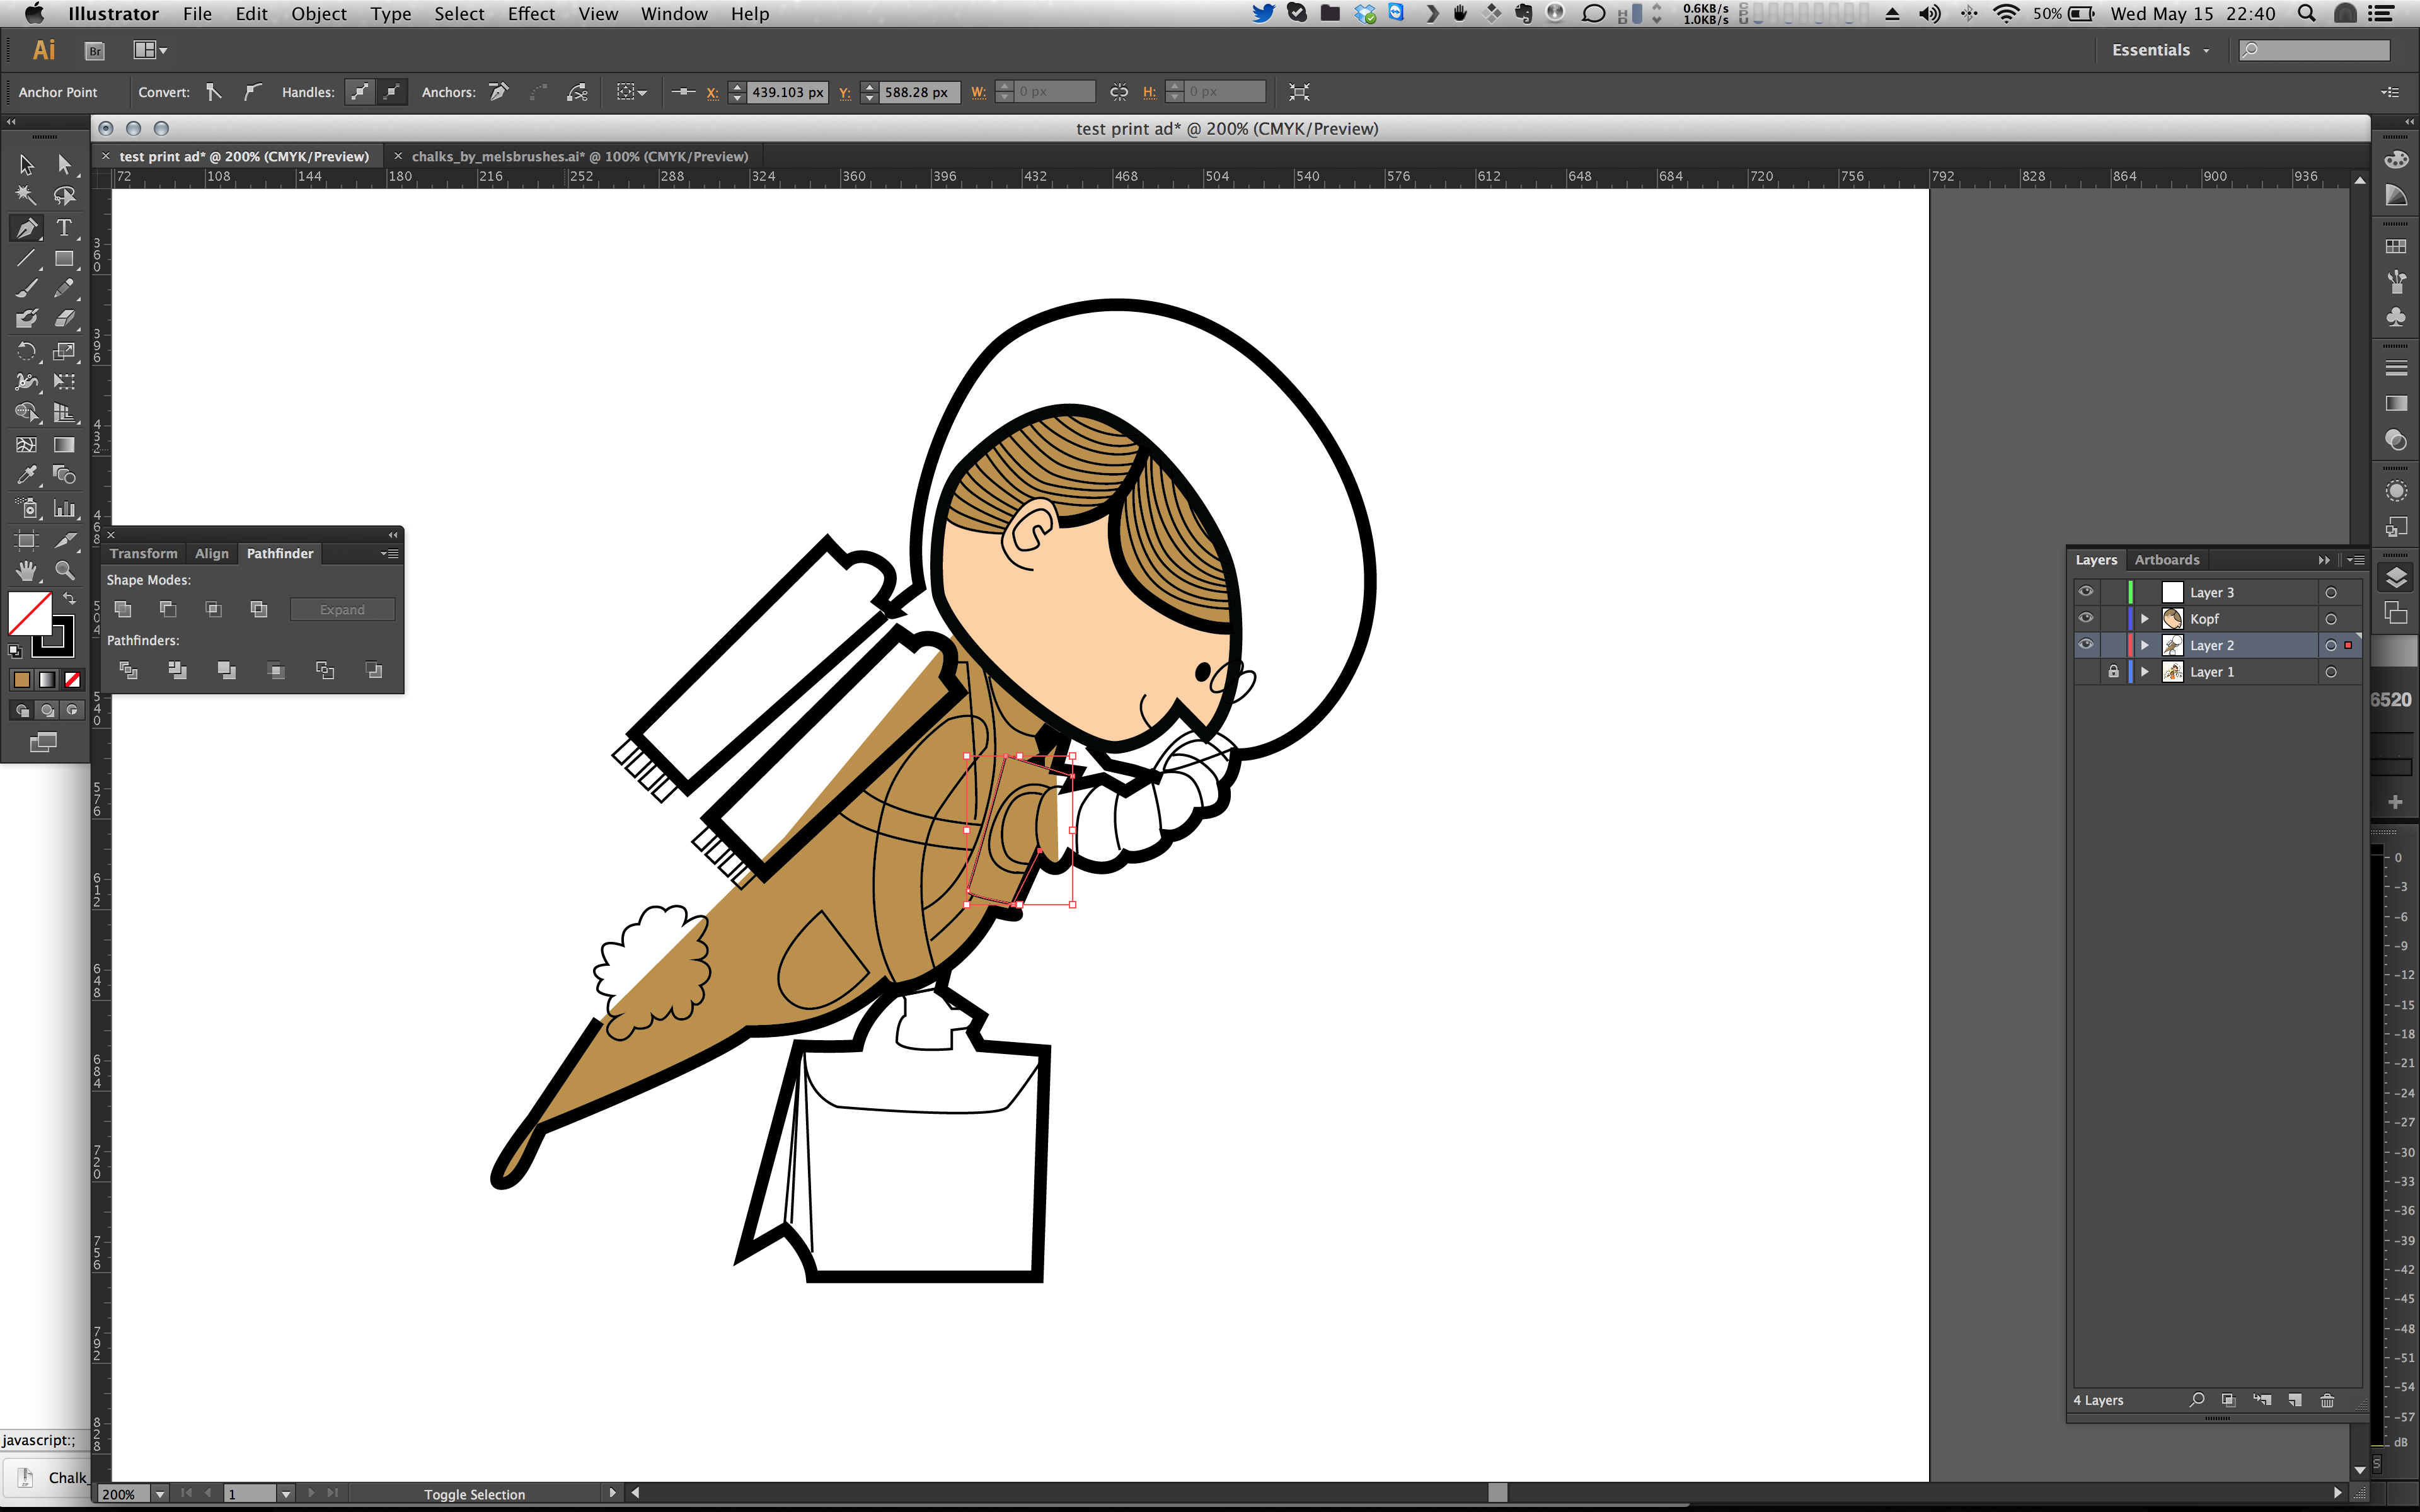Expand Layer 2 contents
Image resolution: width=2420 pixels, height=1512 pixels.
[2145, 645]
